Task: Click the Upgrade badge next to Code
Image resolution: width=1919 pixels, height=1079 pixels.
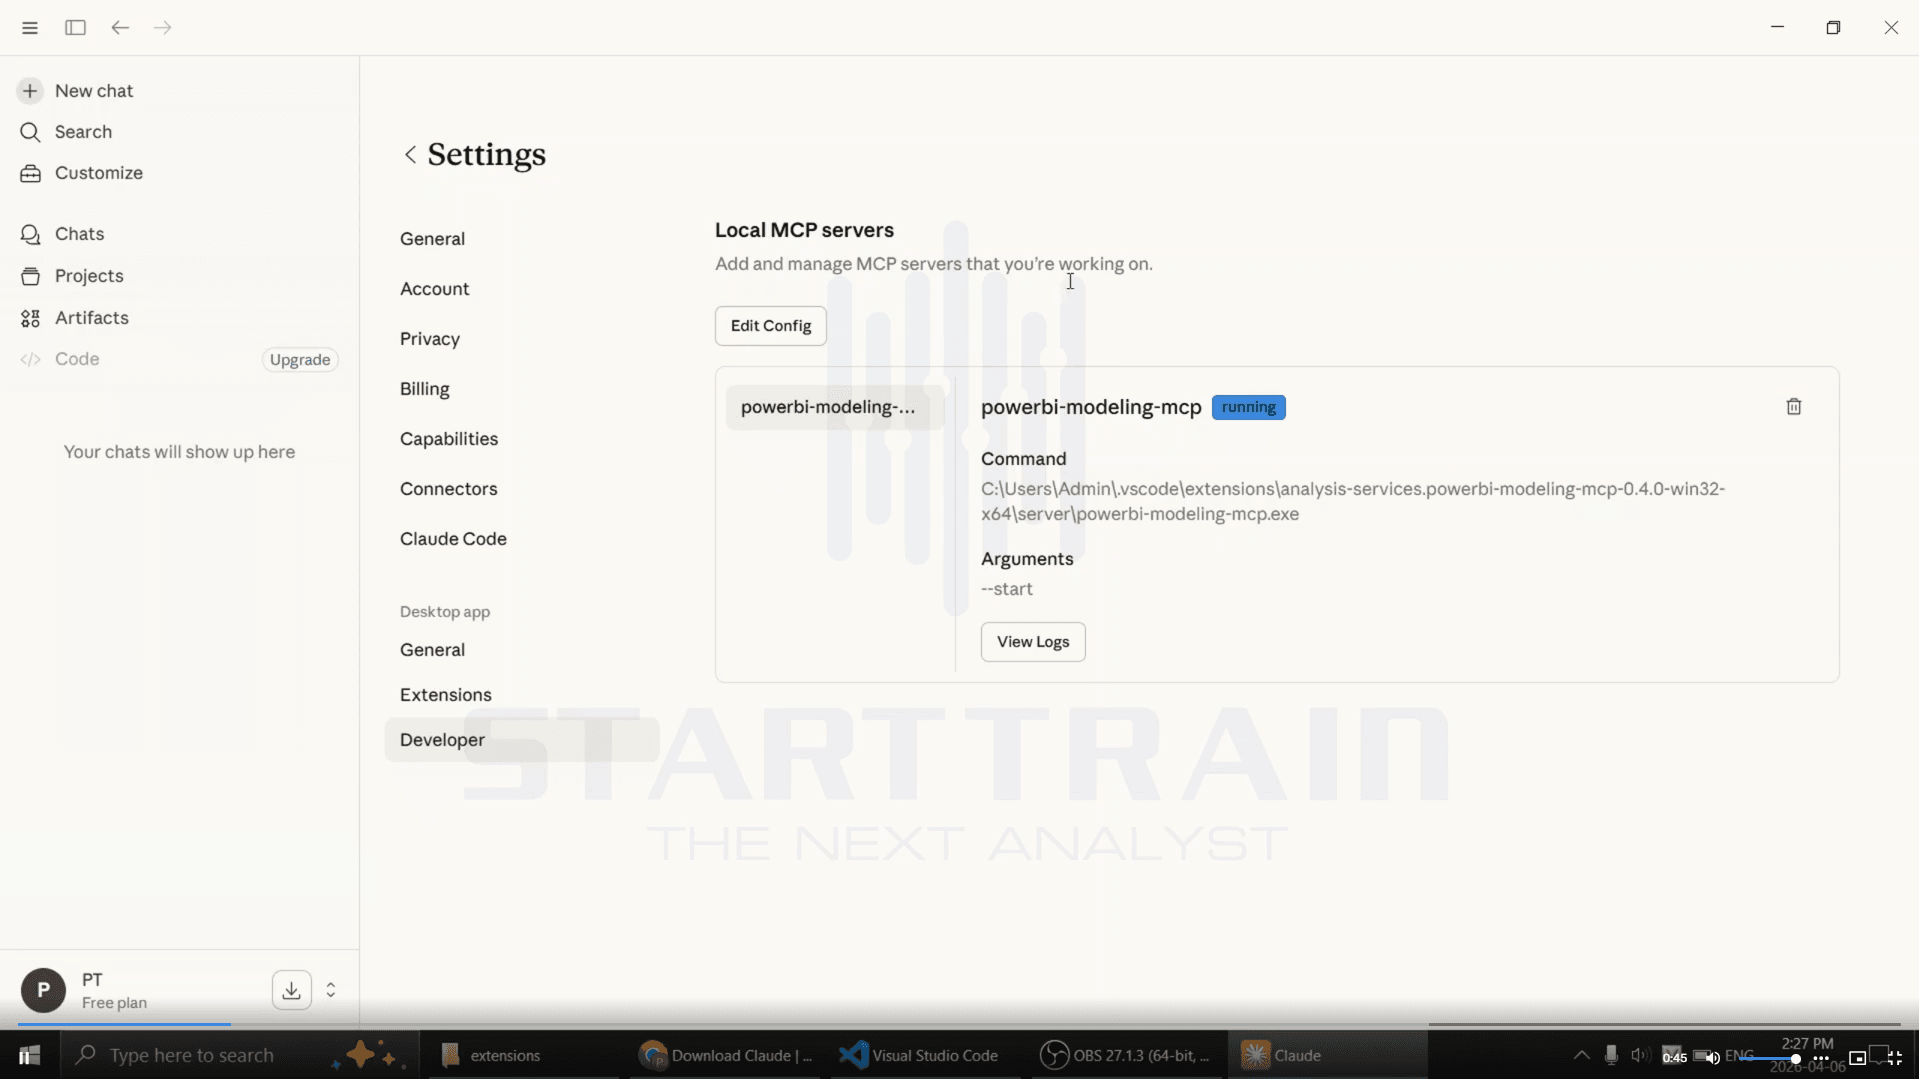Action: pos(300,360)
